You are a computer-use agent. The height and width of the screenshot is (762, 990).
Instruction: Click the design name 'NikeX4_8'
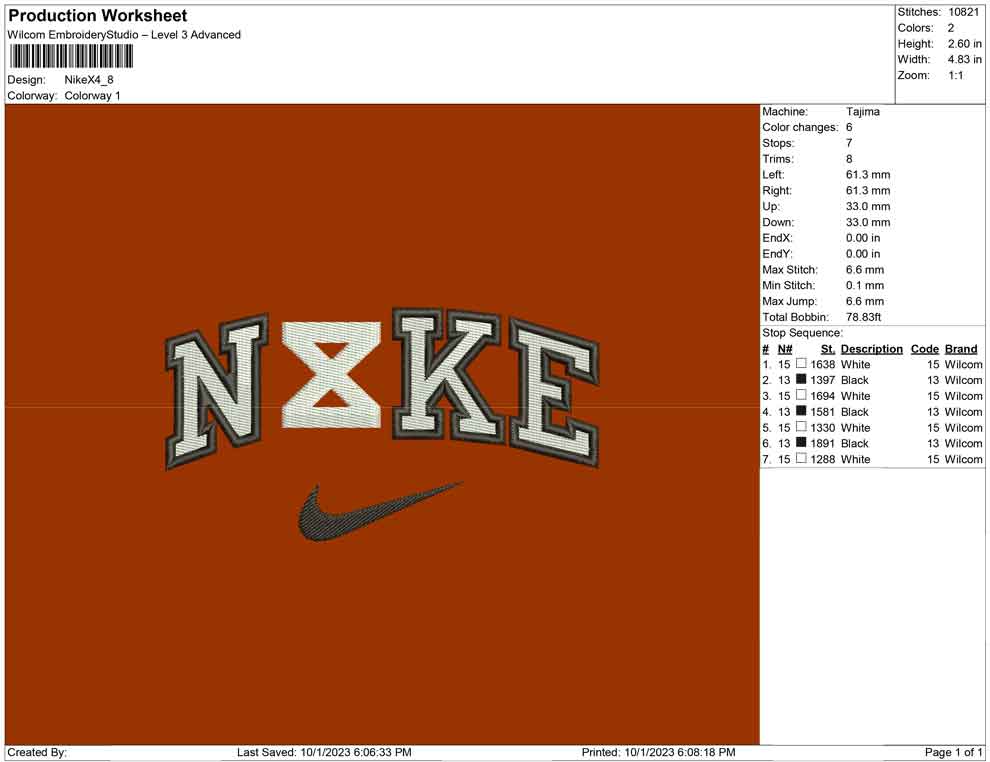coord(89,80)
